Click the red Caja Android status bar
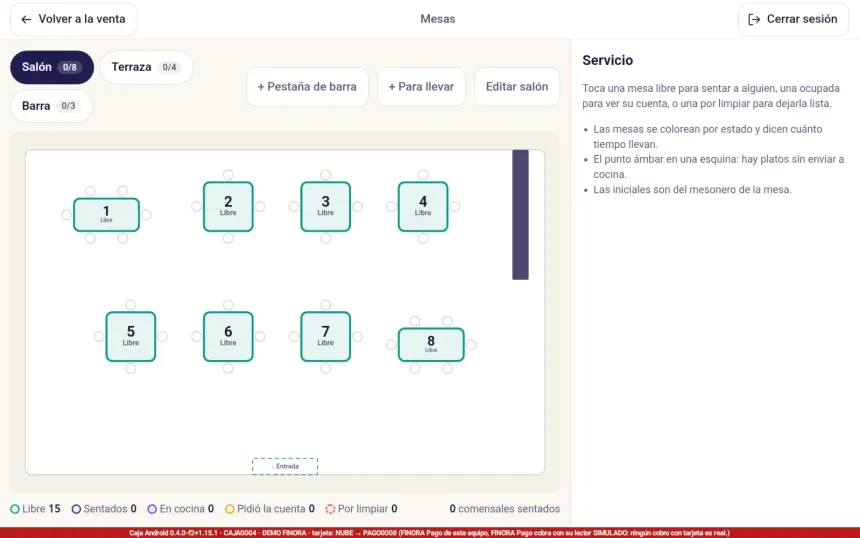The width and height of the screenshot is (860, 538). 430,533
